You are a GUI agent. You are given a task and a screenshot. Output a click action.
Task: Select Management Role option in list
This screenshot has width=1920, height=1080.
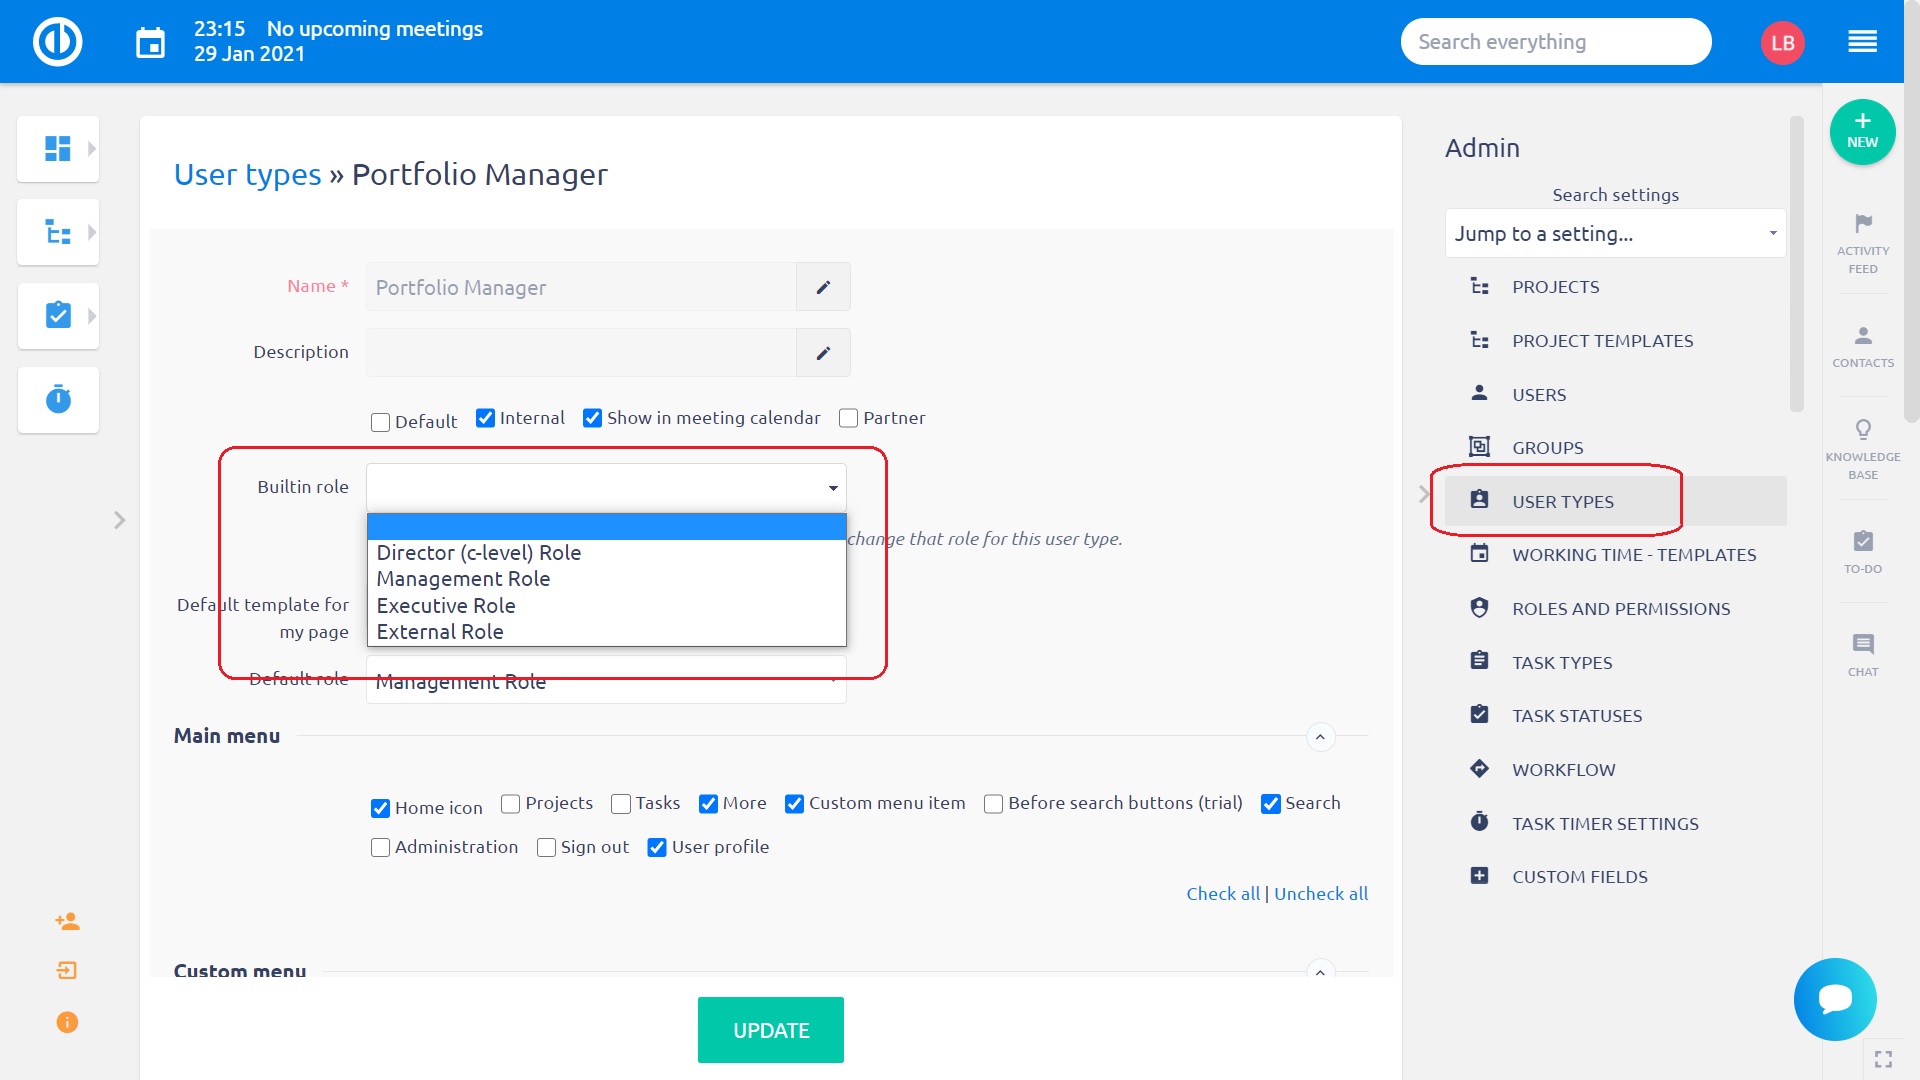pyautogui.click(x=606, y=579)
